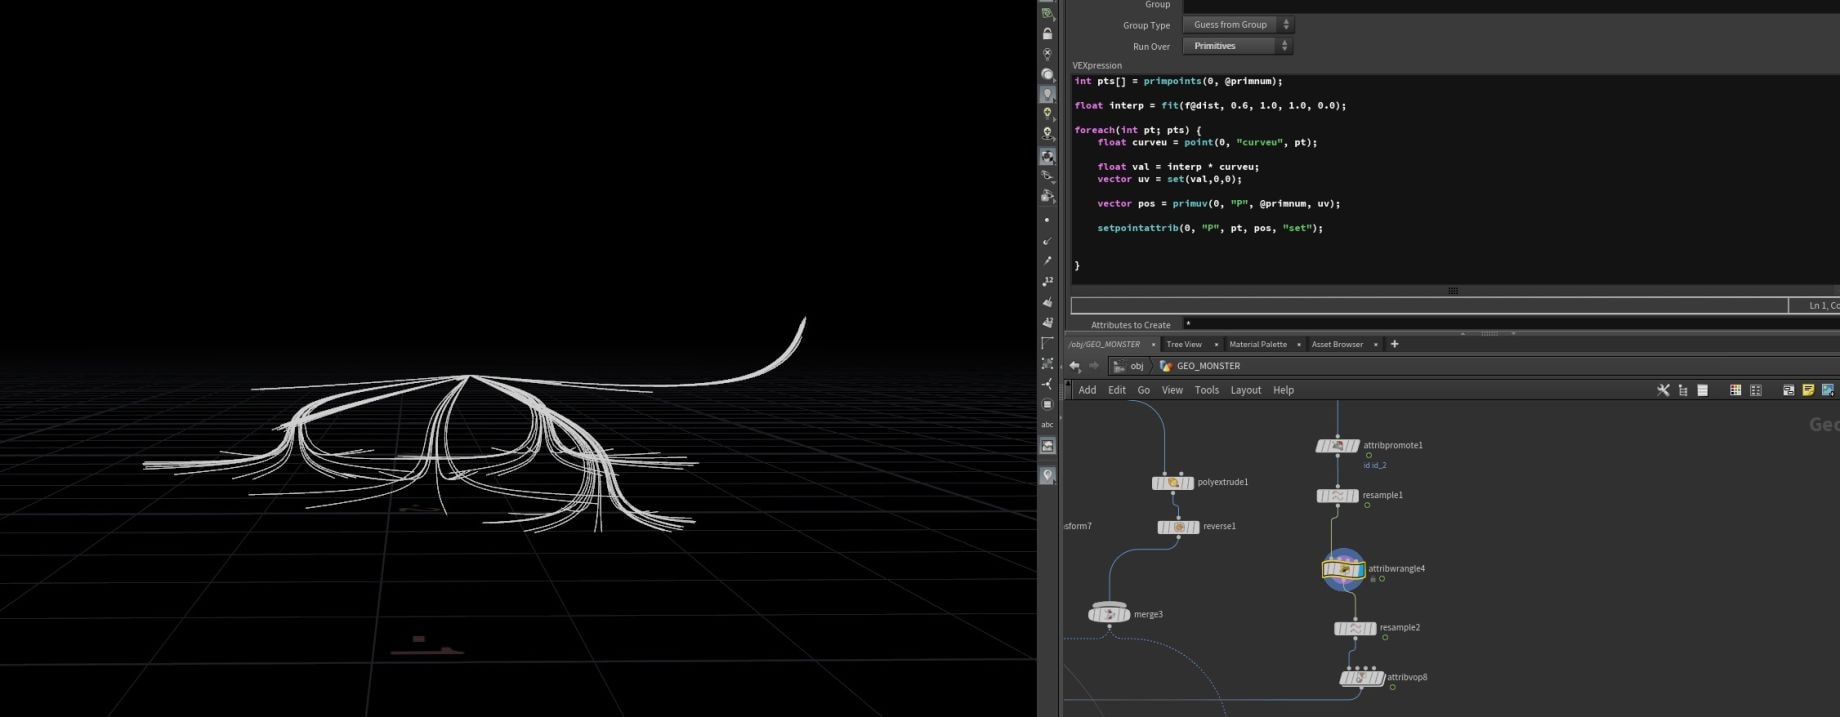Click the lock icon in viewport toolbar

(1047, 33)
